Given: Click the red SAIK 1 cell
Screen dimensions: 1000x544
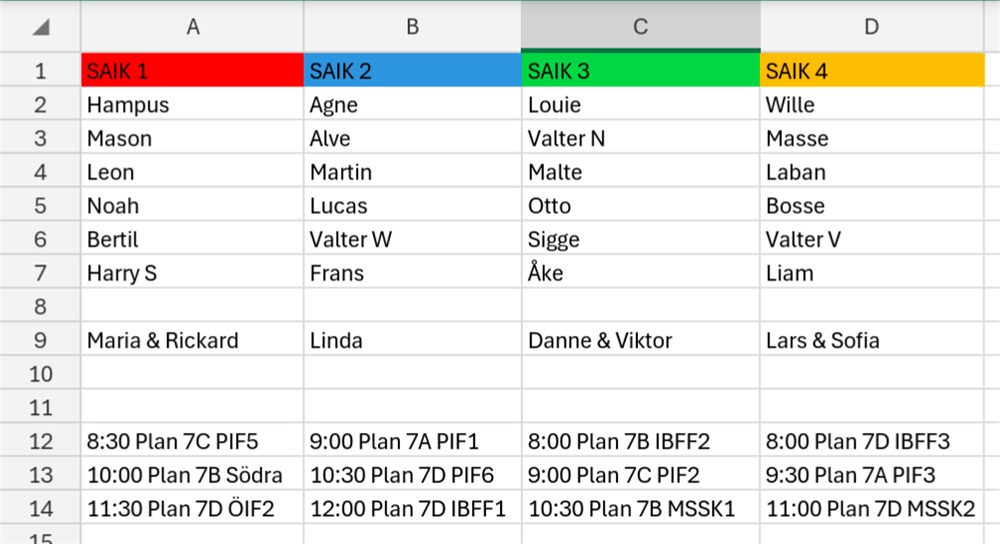Looking at the screenshot, I should 192,70.
